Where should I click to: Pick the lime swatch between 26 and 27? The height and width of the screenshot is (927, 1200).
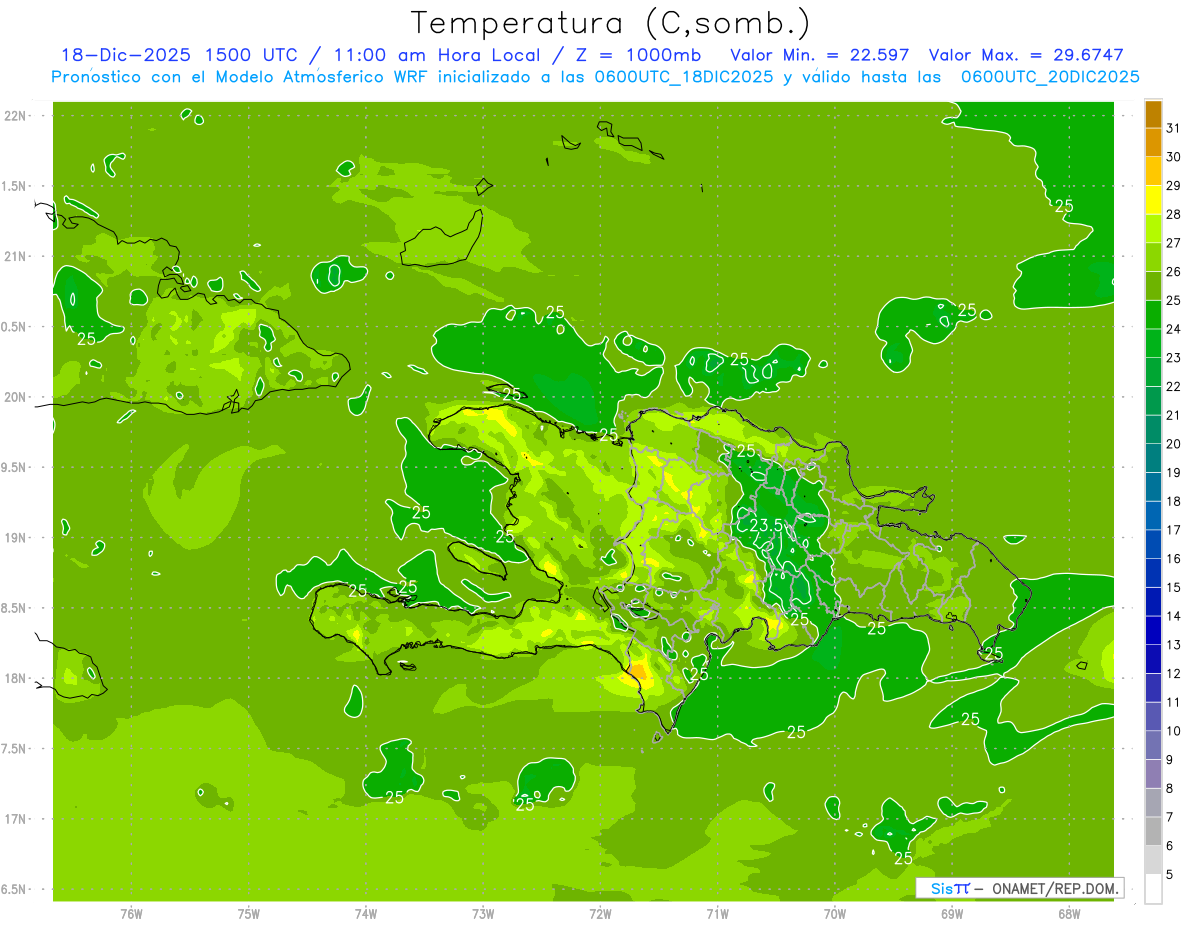[1153, 258]
